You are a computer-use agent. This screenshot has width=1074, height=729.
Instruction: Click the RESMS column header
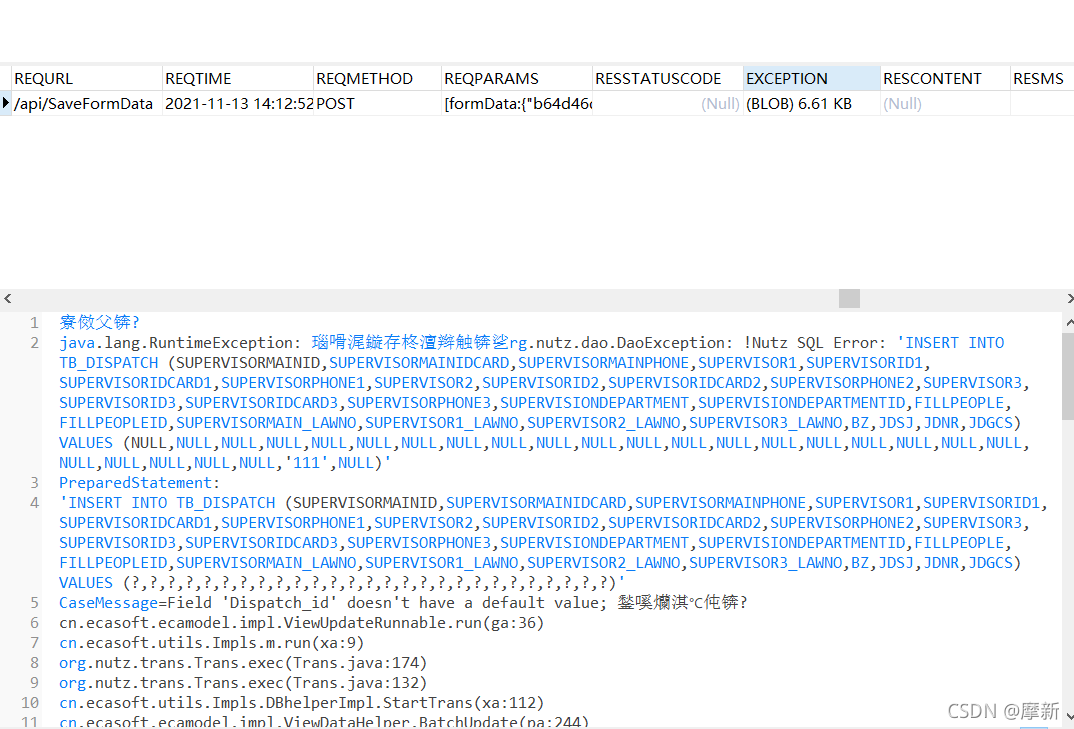point(1038,78)
